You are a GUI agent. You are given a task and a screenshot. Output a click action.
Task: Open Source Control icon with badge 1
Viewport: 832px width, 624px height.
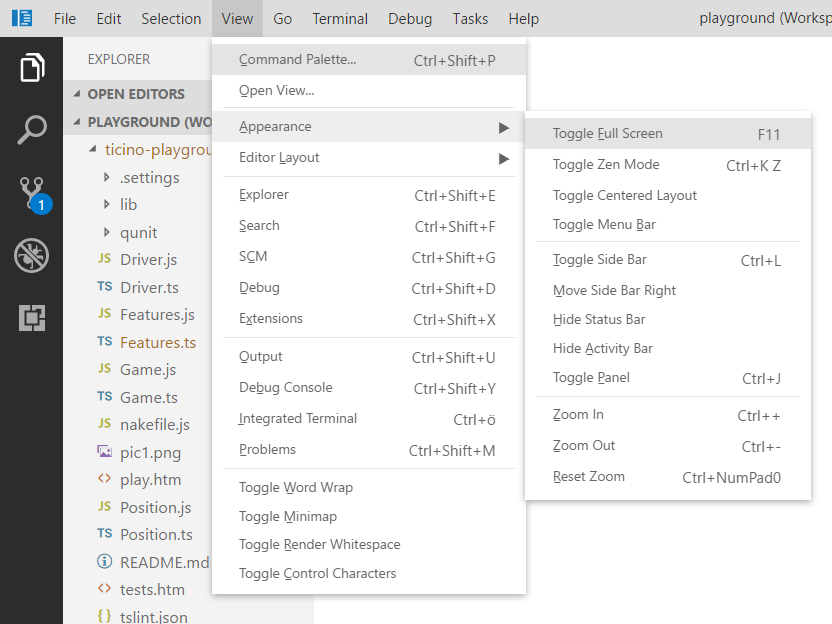[x=35, y=195]
